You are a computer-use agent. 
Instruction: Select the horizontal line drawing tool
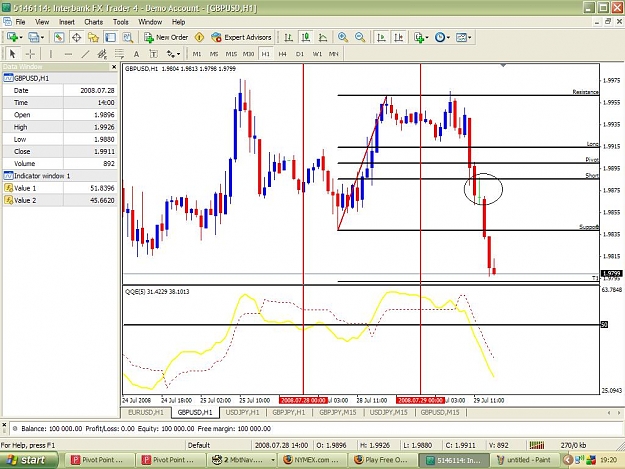click(x=68, y=54)
